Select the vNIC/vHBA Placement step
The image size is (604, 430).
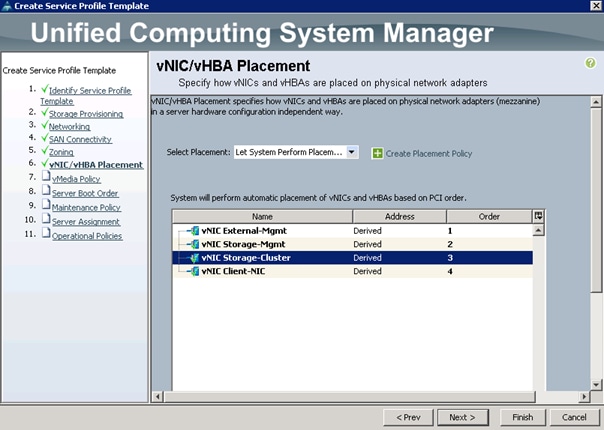pos(96,165)
